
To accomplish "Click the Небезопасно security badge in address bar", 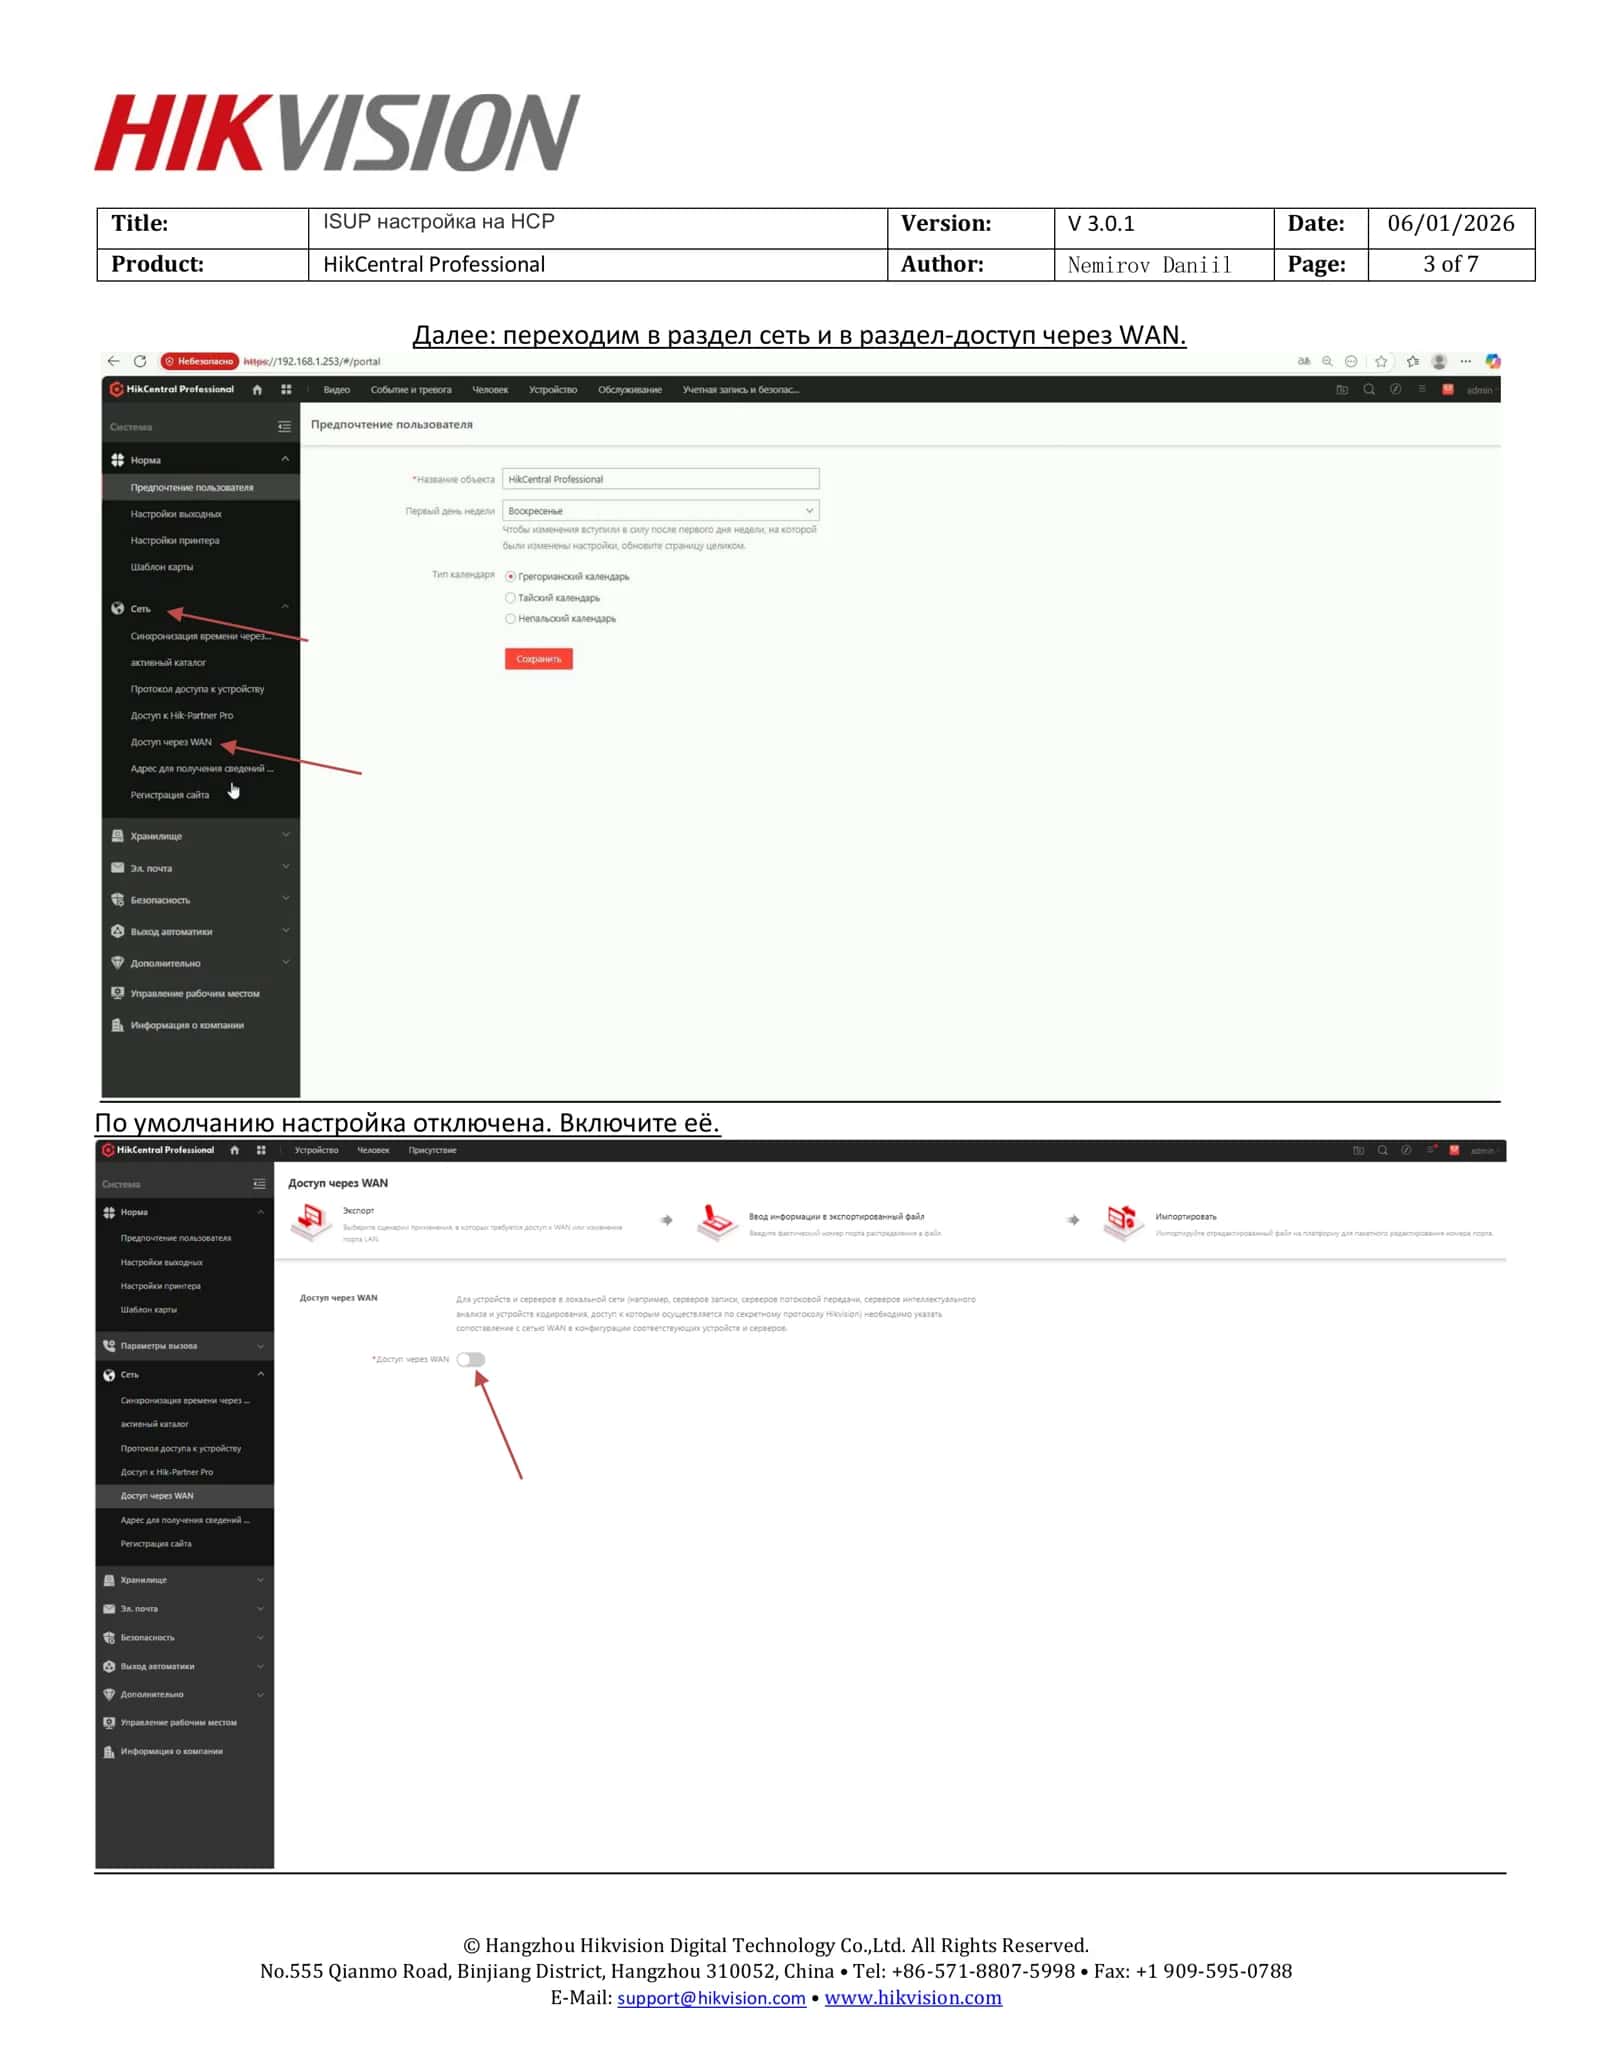I will point(199,361).
